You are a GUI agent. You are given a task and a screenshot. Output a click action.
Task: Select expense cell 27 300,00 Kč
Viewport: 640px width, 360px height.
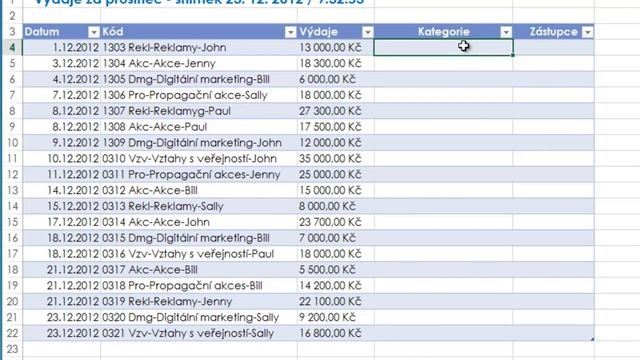(x=336, y=111)
